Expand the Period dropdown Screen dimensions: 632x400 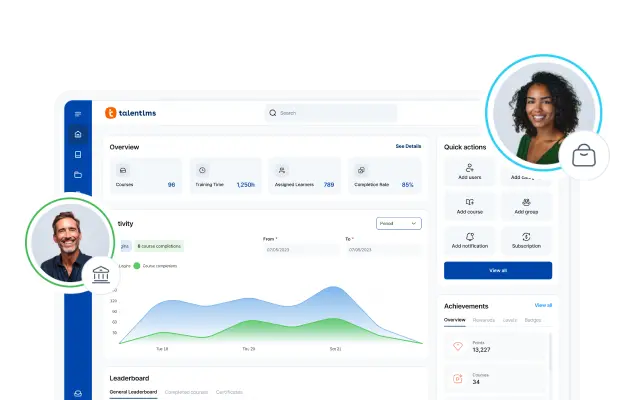399,223
